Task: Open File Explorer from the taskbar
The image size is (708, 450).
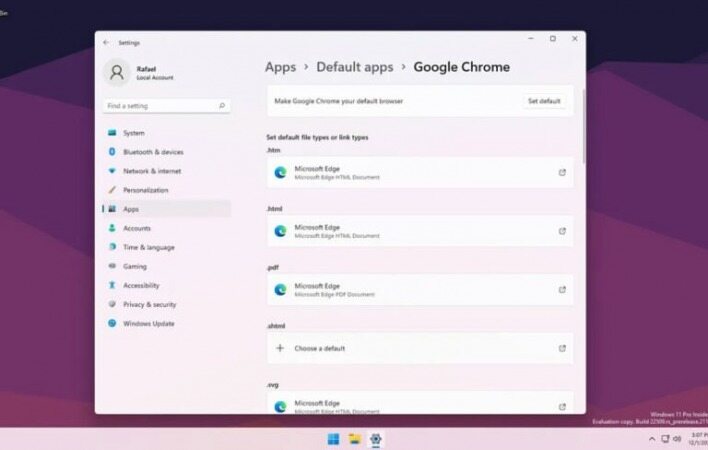Action: tap(355, 439)
